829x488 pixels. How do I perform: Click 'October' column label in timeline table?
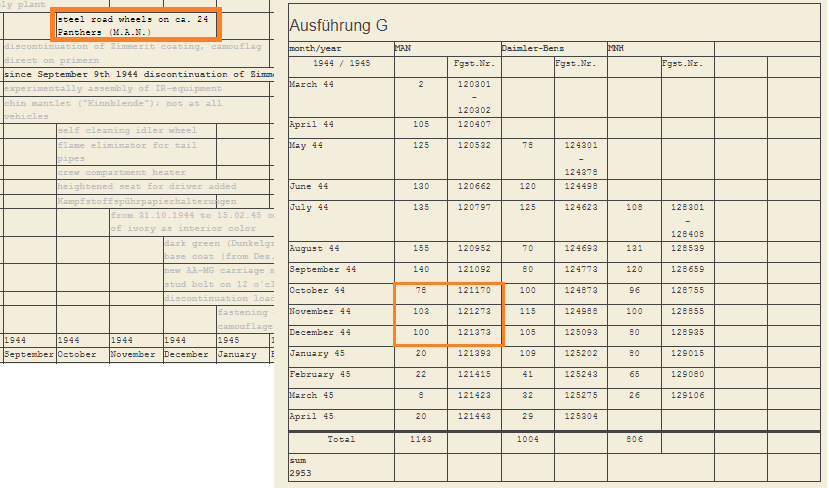(77, 355)
